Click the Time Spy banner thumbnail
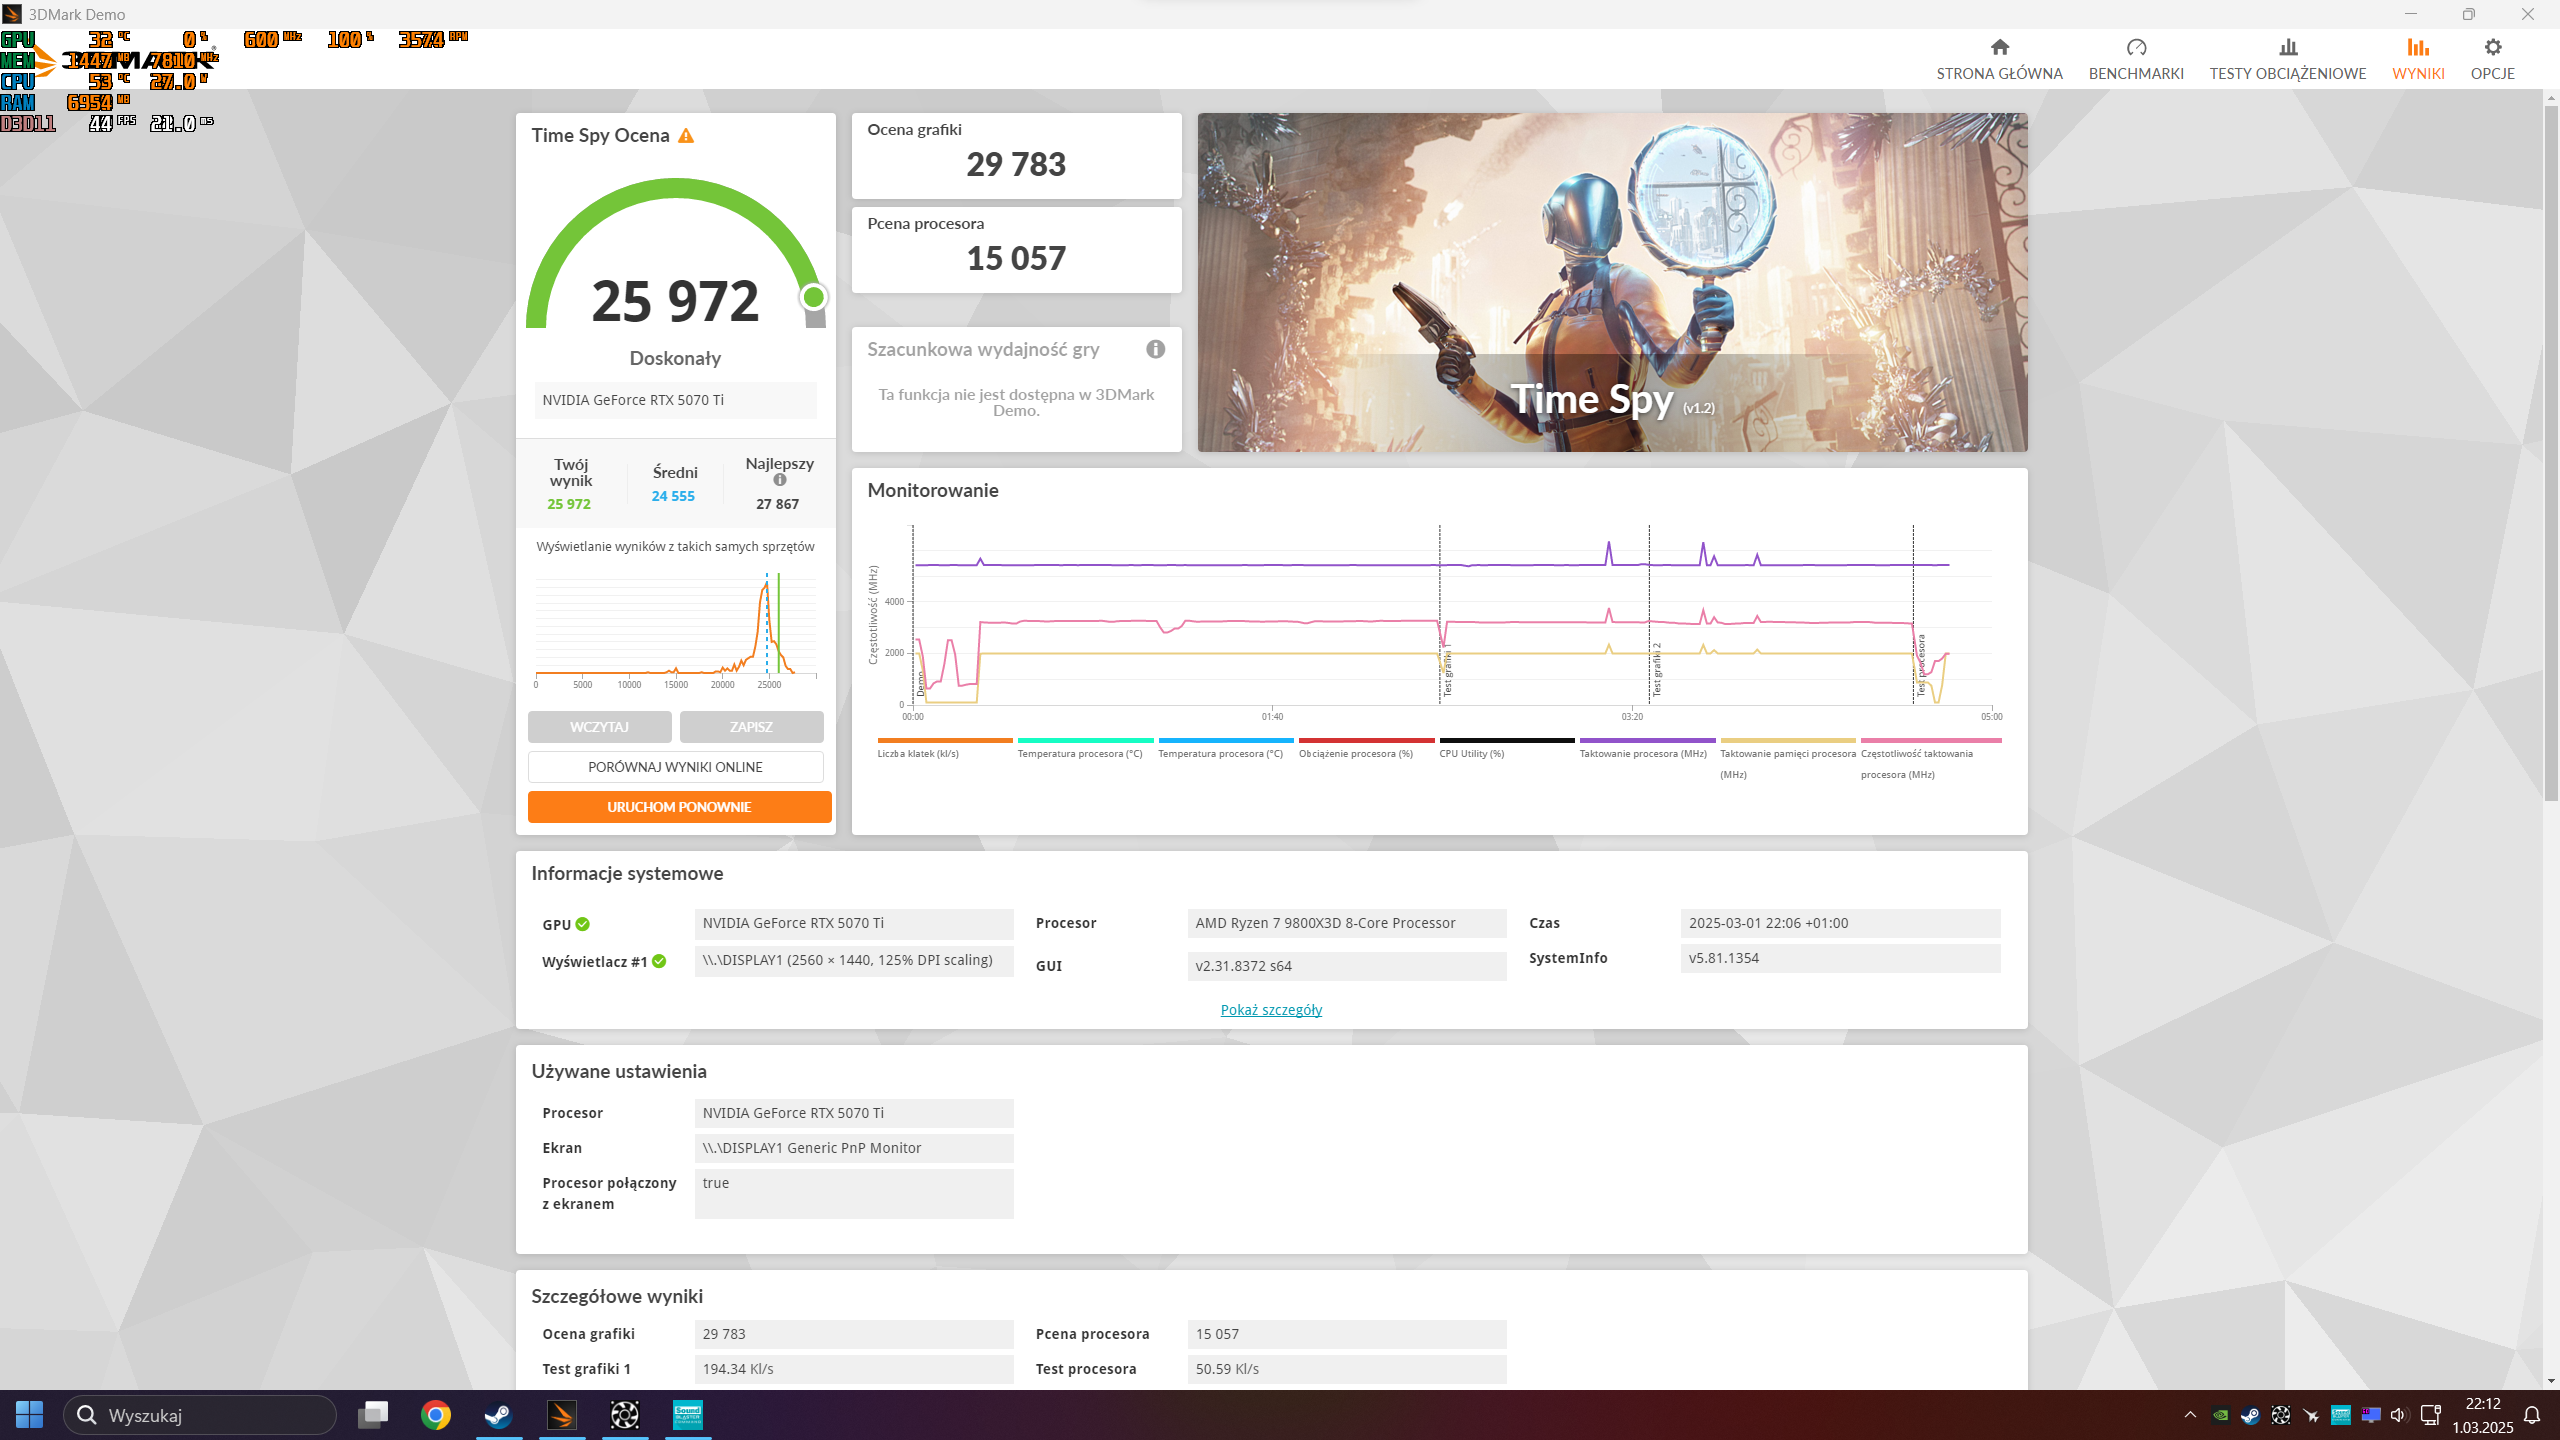The width and height of the screenshot is (2560, 1440). [1612, 282]
